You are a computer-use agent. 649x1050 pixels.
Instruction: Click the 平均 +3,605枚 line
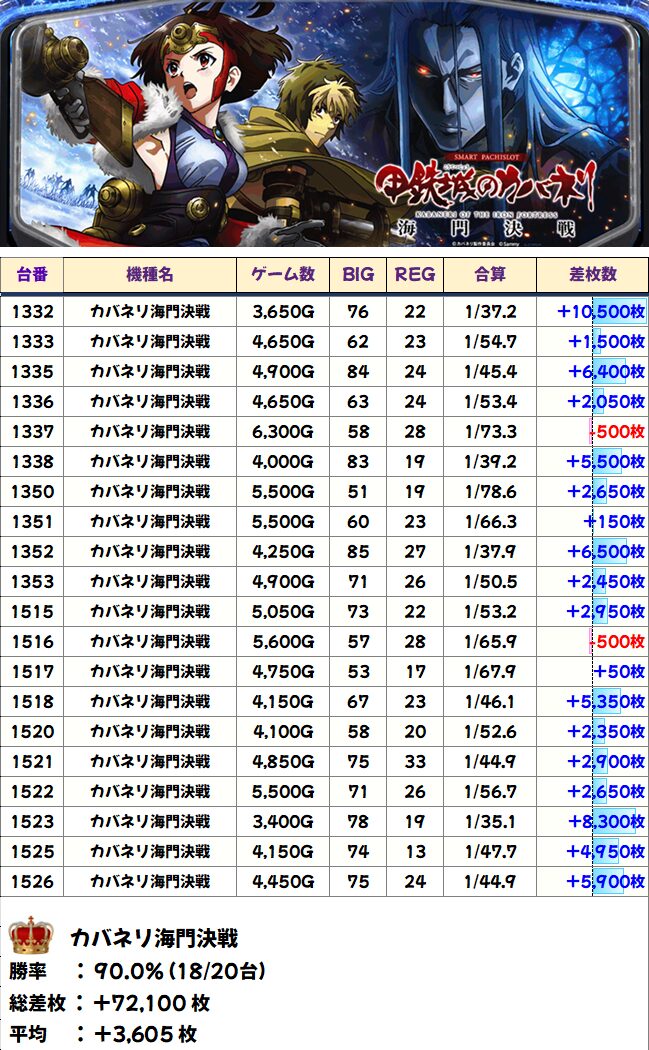pos(102,1033)
